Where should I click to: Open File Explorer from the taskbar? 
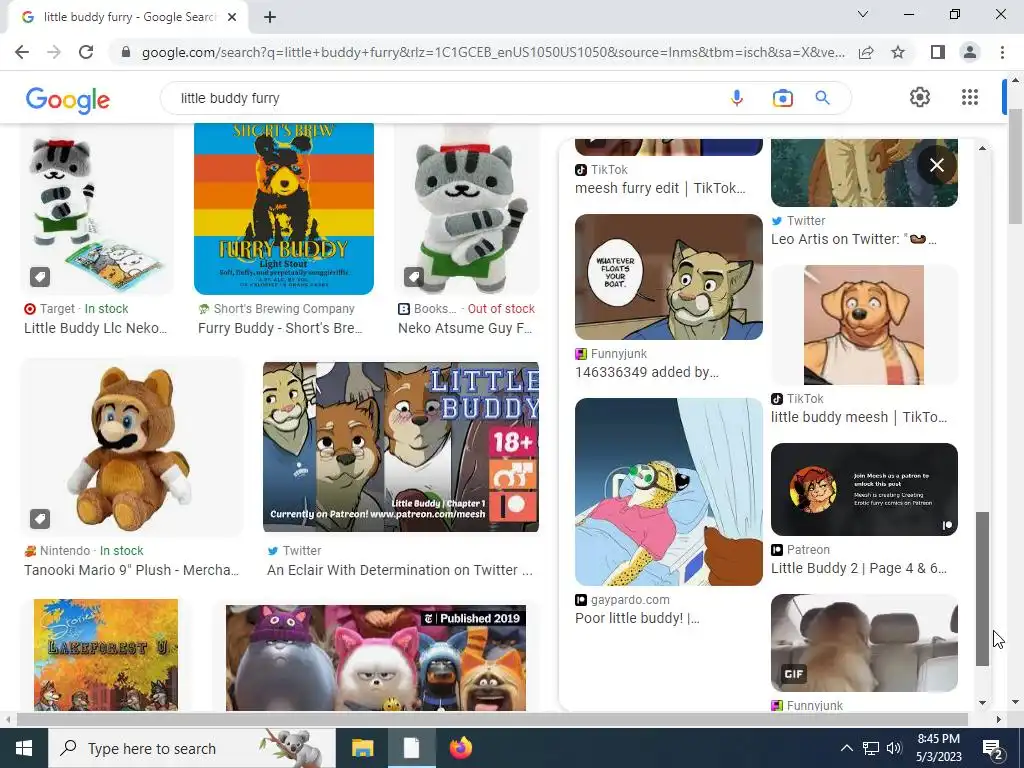362,748
